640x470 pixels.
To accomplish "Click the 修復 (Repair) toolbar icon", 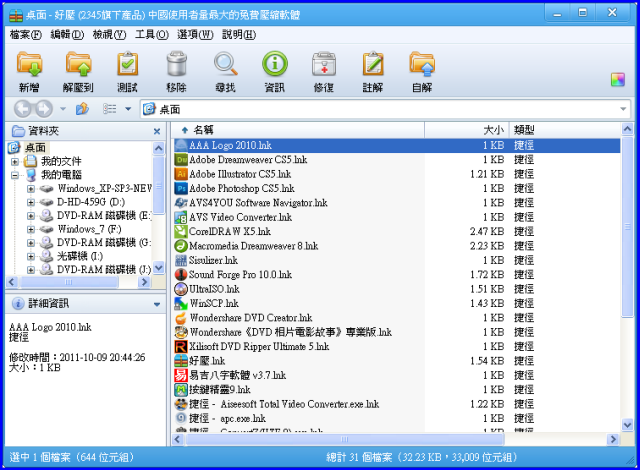I will 323,70.
